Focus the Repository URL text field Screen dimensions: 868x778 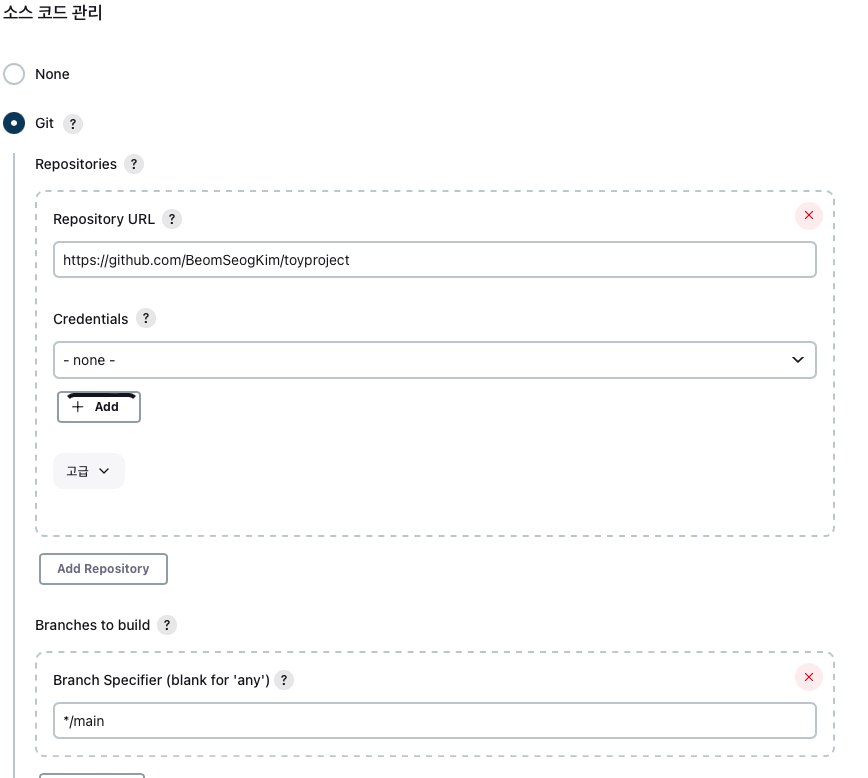[x=435, y=260]
